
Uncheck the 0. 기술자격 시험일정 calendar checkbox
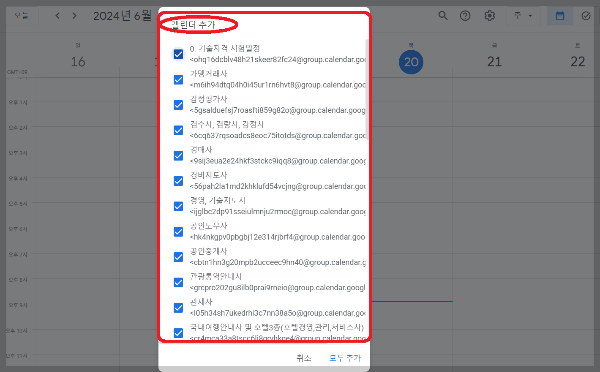coord(178,54)
